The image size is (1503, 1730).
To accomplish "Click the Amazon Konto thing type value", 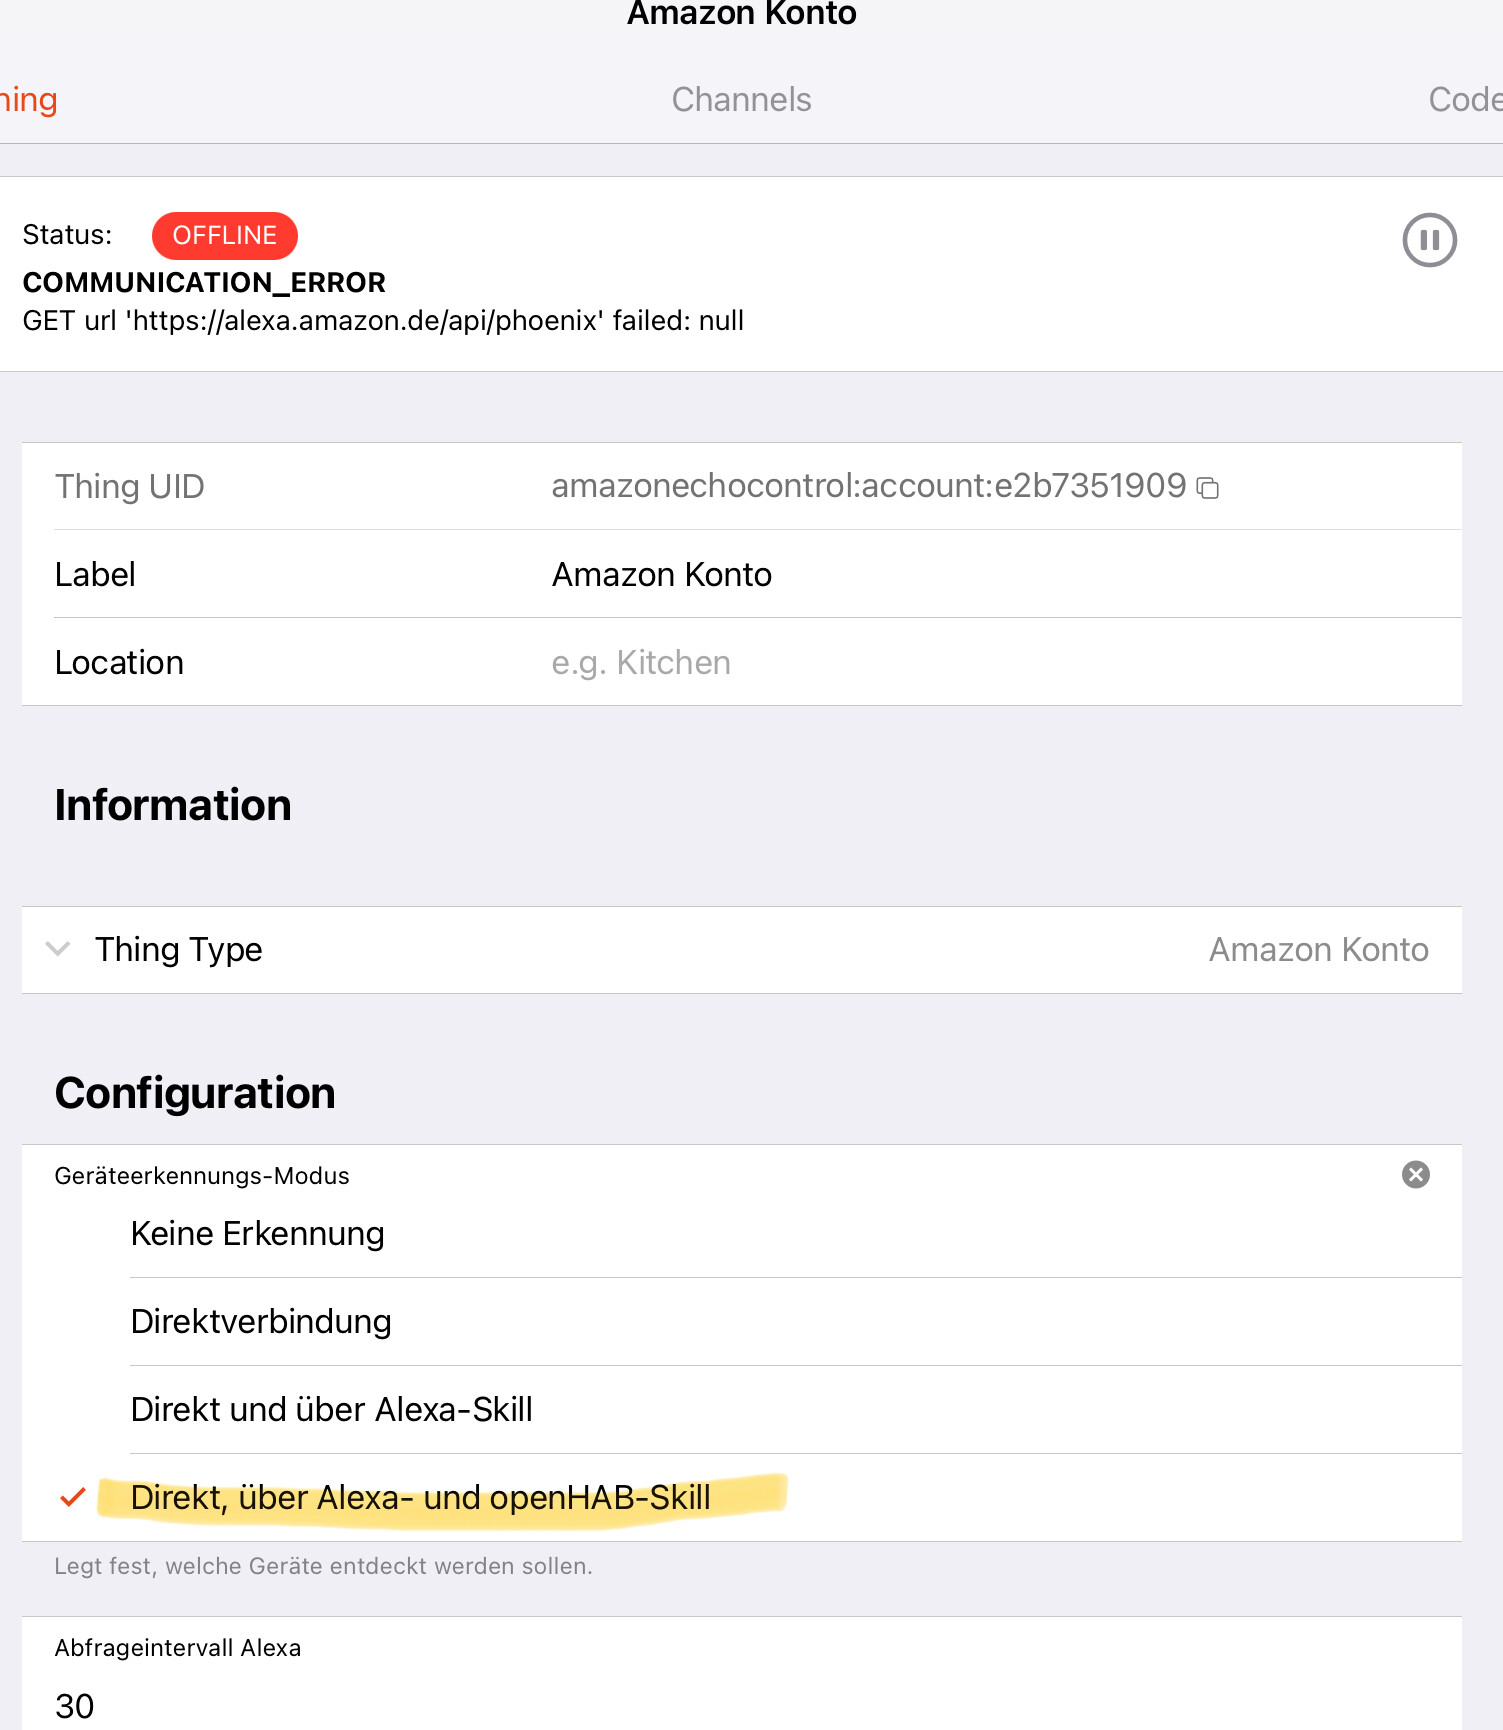I will 1319,949.
